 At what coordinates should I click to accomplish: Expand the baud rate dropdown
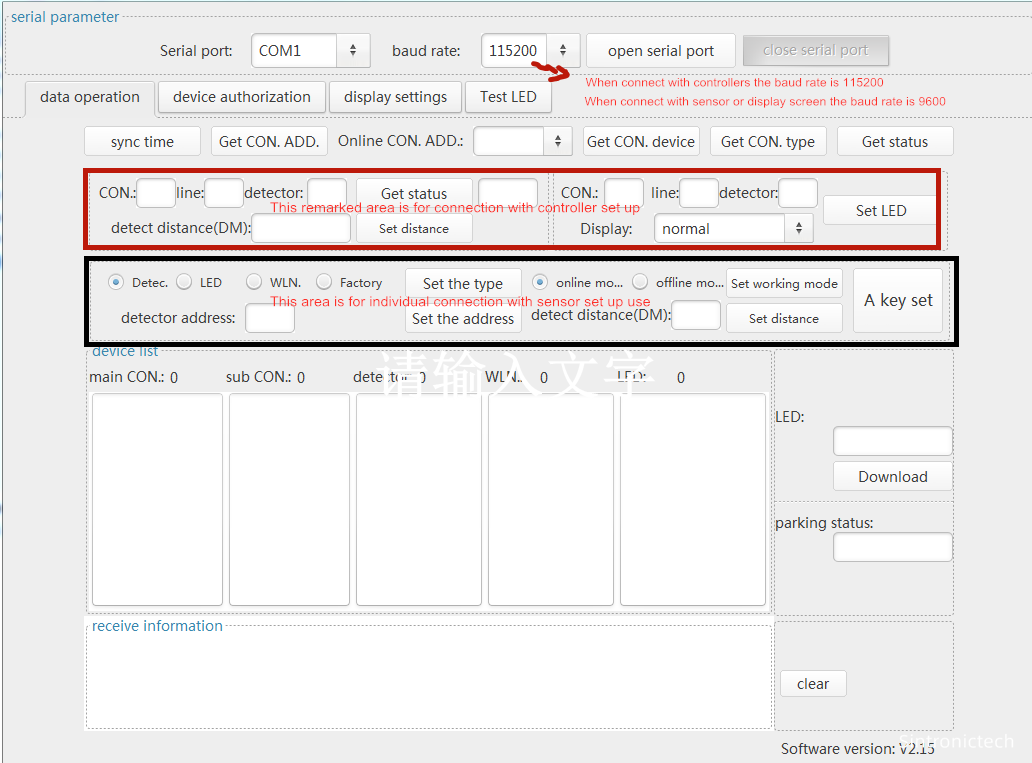coord(530,51)
